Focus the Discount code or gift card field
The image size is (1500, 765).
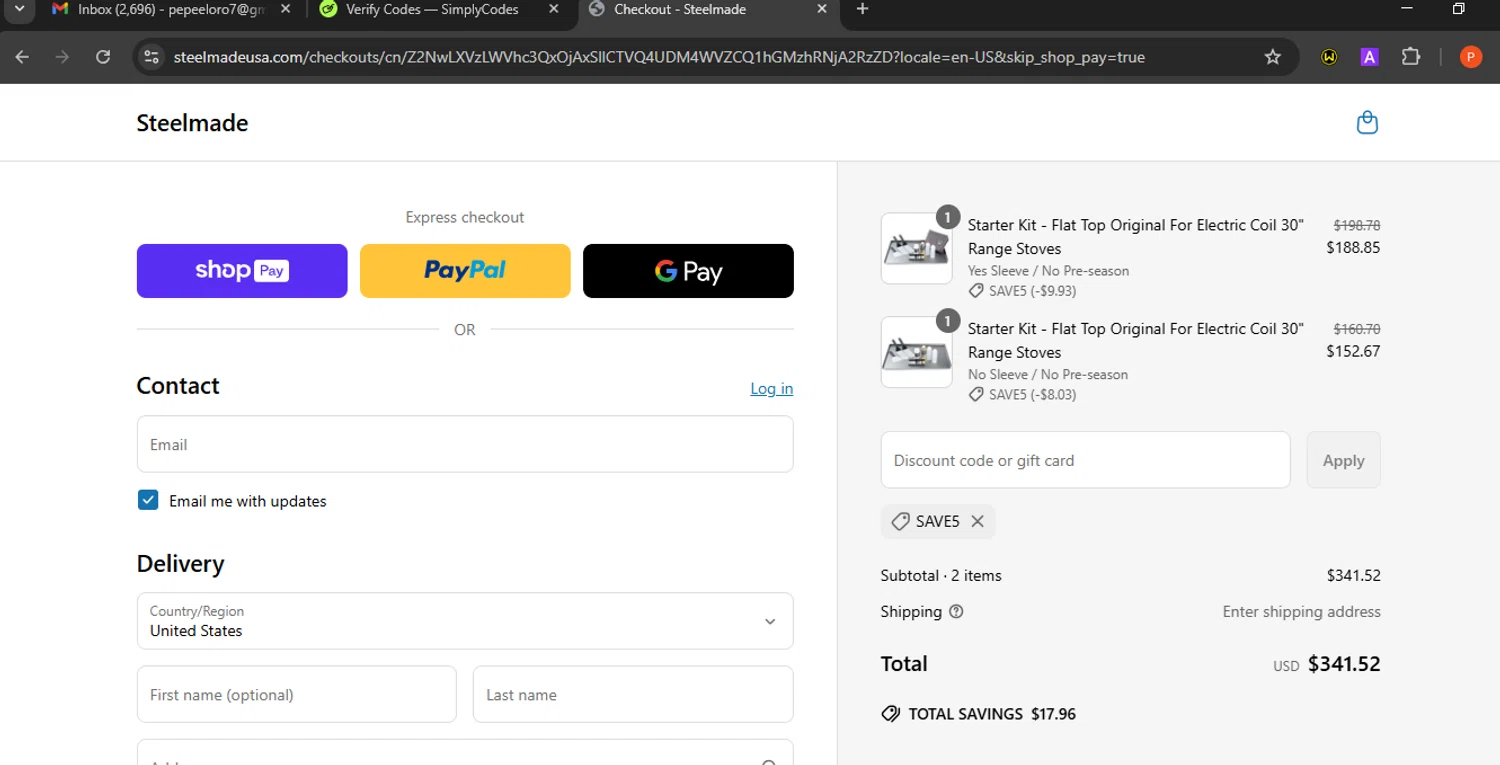point(1085,460)
